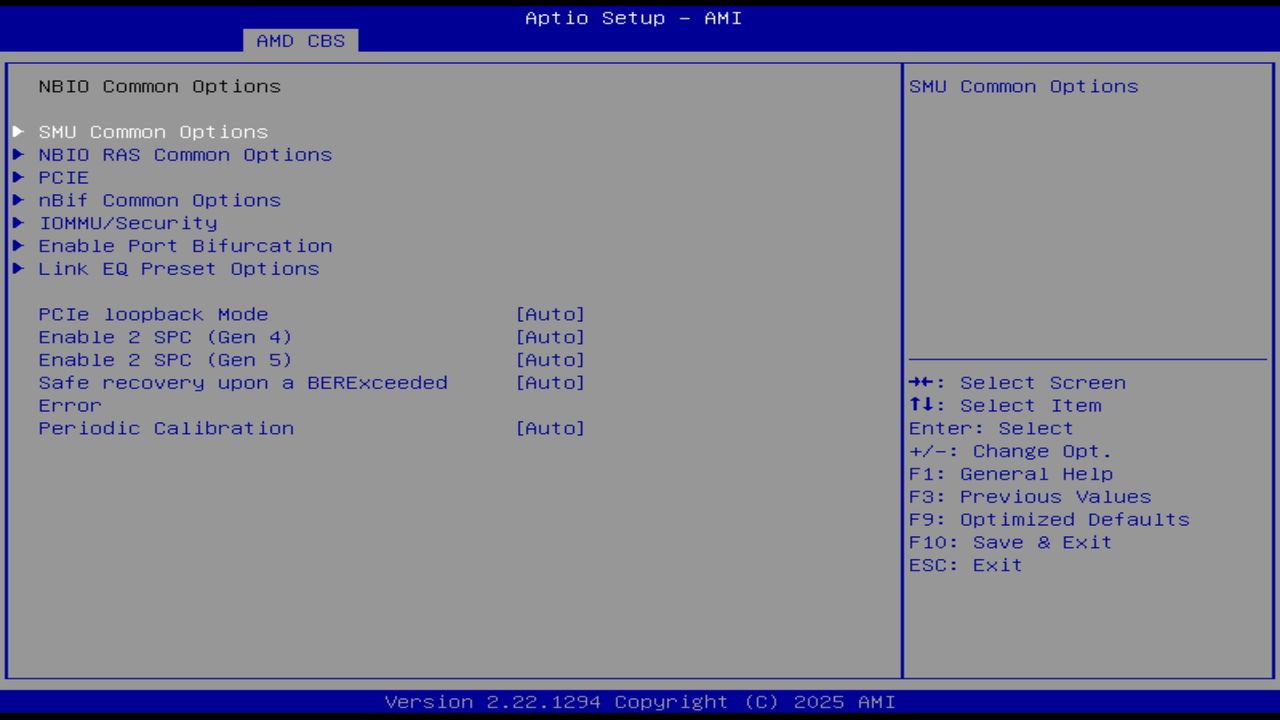Click the triangle icon next to NBIO RAS Common Options

(x=17, y=154)
